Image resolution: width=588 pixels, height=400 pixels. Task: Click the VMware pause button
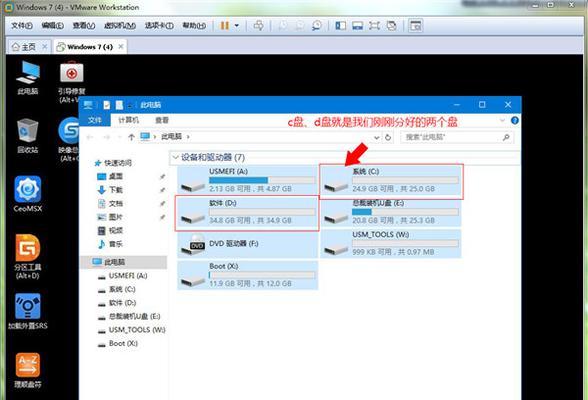point(225,25)
